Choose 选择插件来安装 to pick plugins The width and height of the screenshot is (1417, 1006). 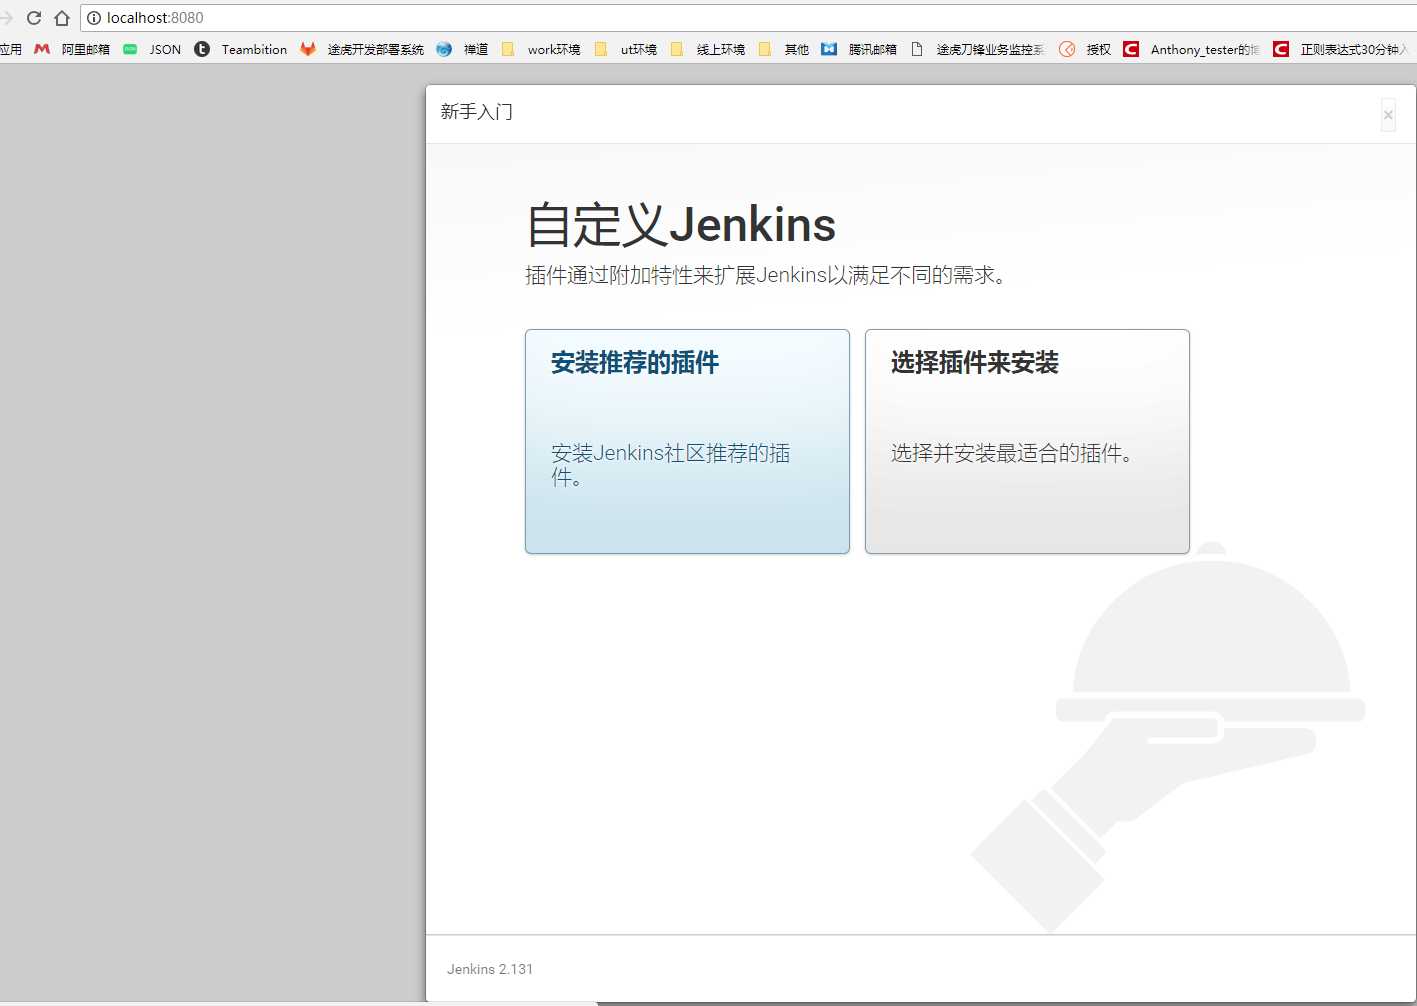point(1027,441)
